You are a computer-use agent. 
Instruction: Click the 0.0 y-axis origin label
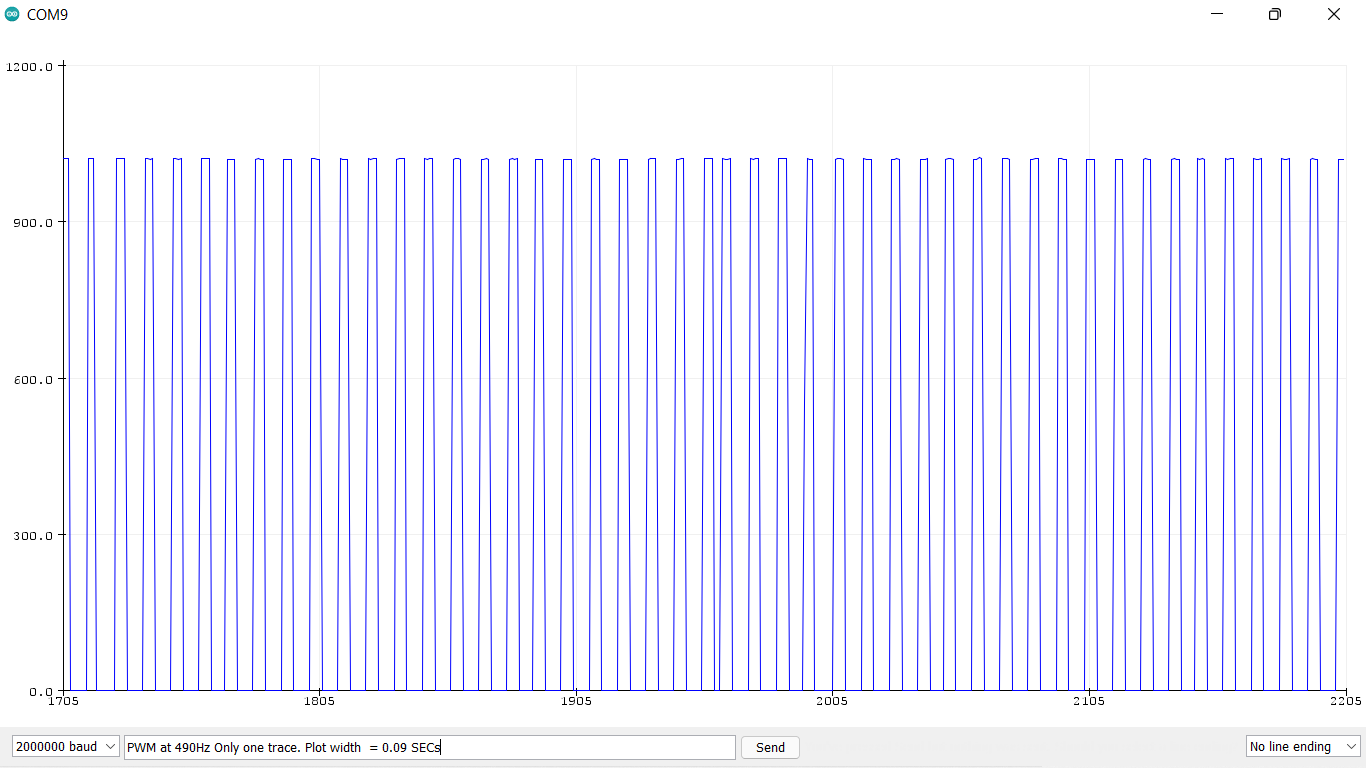[40, 691]
